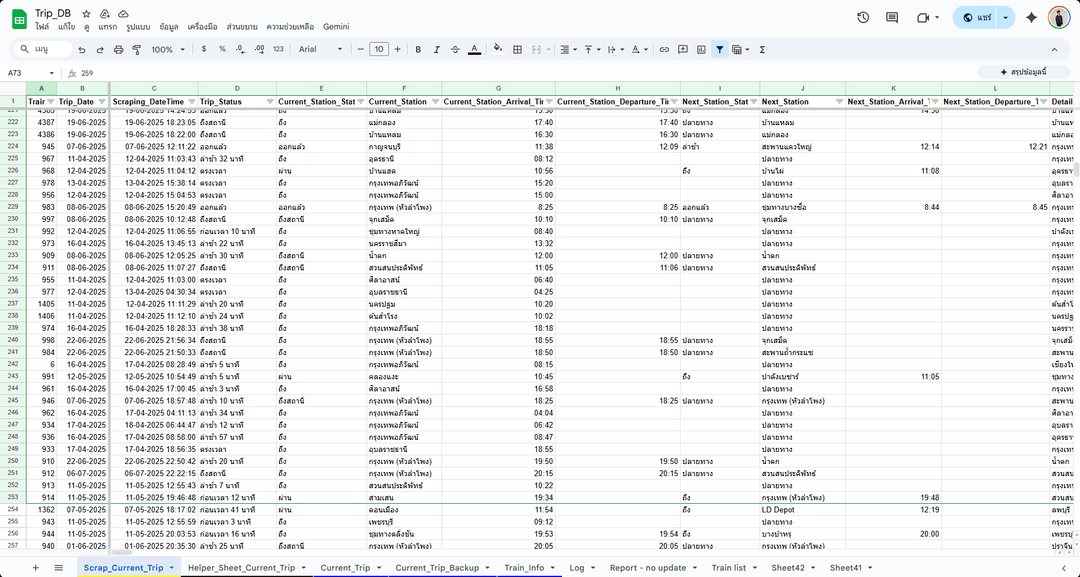This screenshot has height=577, width=1080.
Task: Open filter dropdown on Trip_Status column
Action: 269,102
